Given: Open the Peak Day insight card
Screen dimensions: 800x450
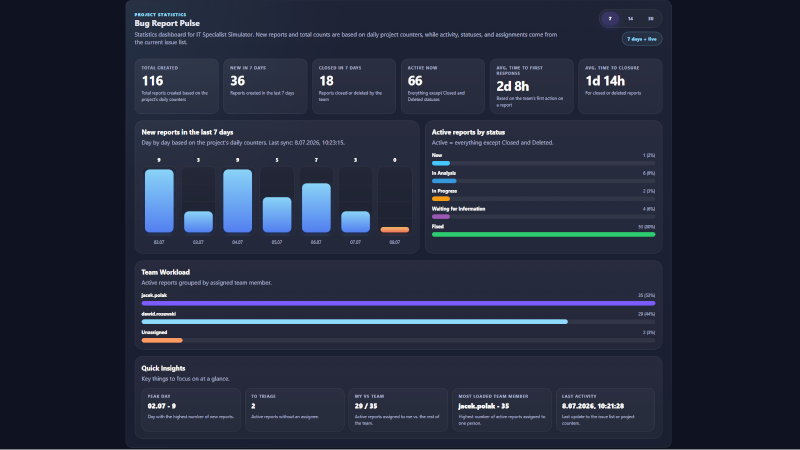Looking at the screenshot, I should coord(191,410).
